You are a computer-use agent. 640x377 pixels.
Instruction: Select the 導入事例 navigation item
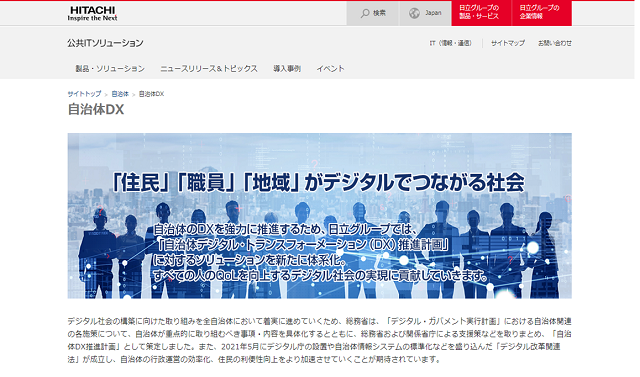coord(287,69)
